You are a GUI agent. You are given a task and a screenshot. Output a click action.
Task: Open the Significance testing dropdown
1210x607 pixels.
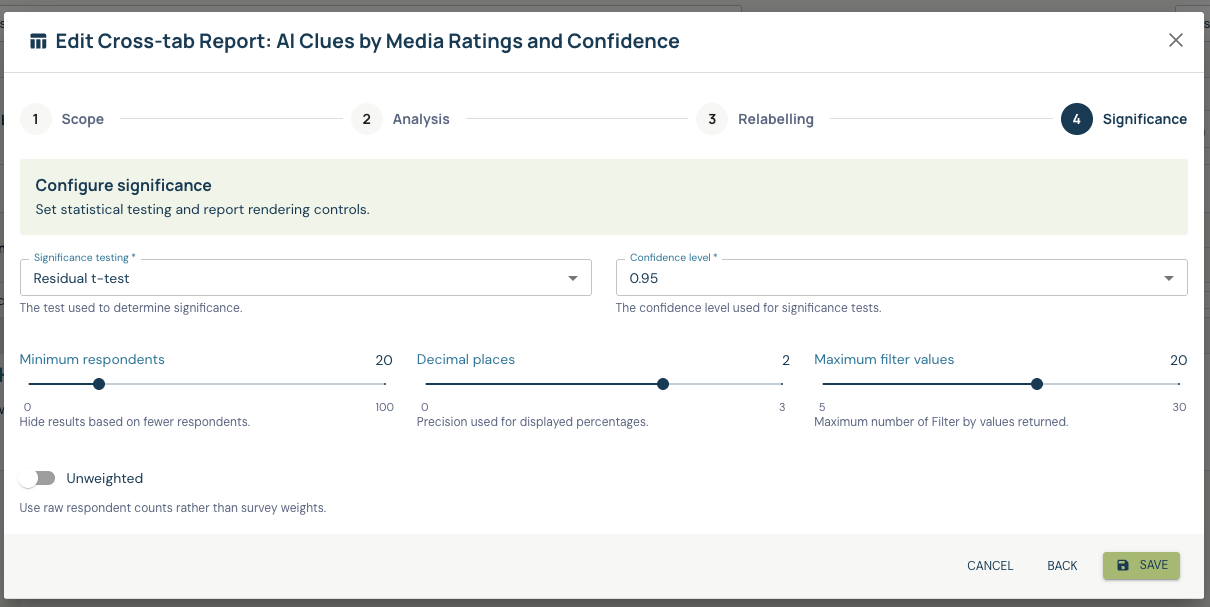point(306,278)
